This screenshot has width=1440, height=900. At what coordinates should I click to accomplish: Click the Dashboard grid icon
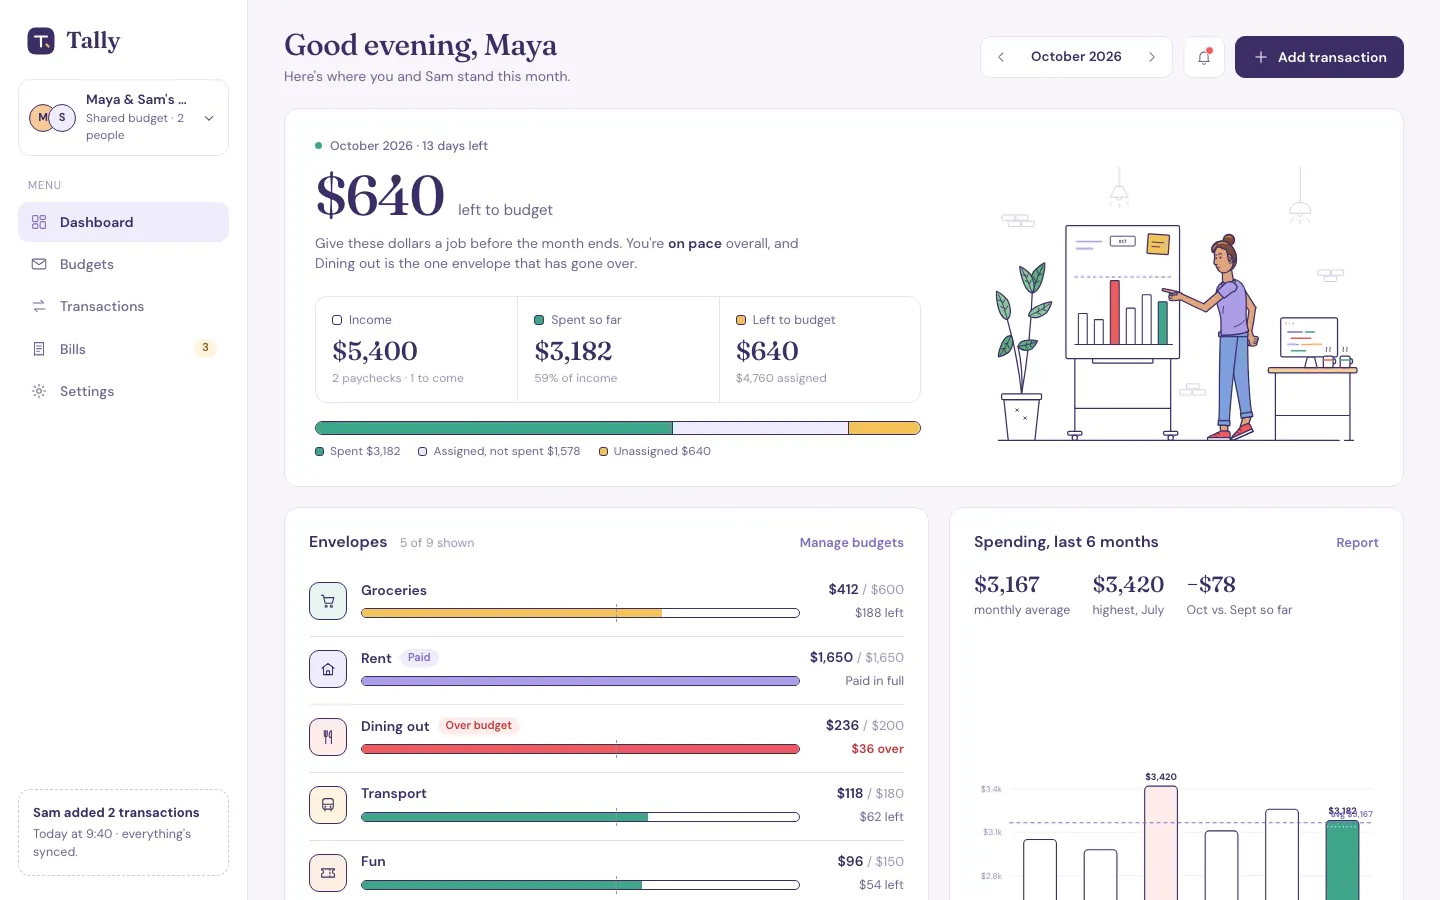39,222
